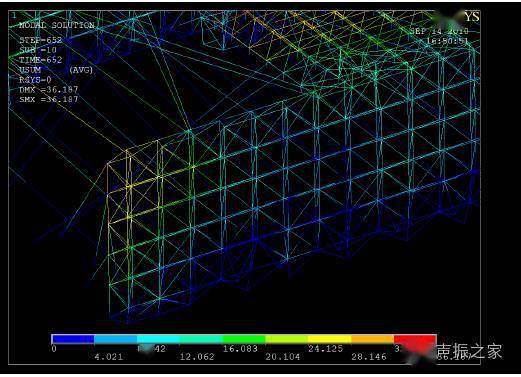Select the STEP=652 label
Viewport: 521px width, 377px height.
click(x=41, y=40)
